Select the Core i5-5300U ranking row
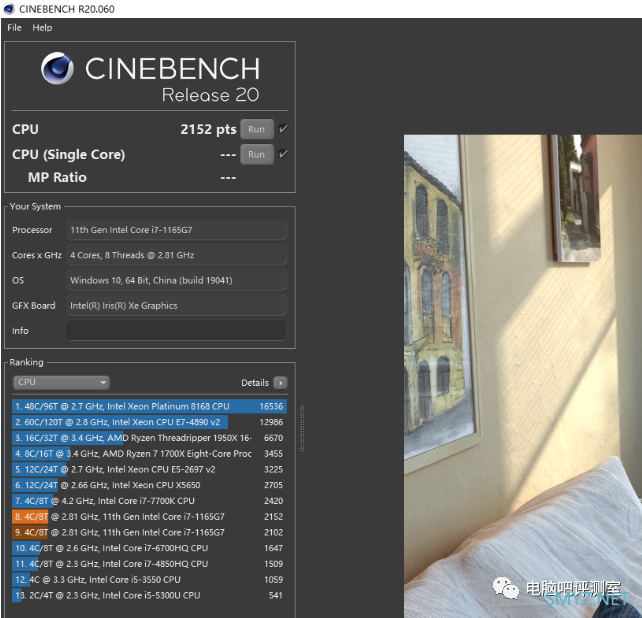This screenshot has height=618, width=642. 149,595
